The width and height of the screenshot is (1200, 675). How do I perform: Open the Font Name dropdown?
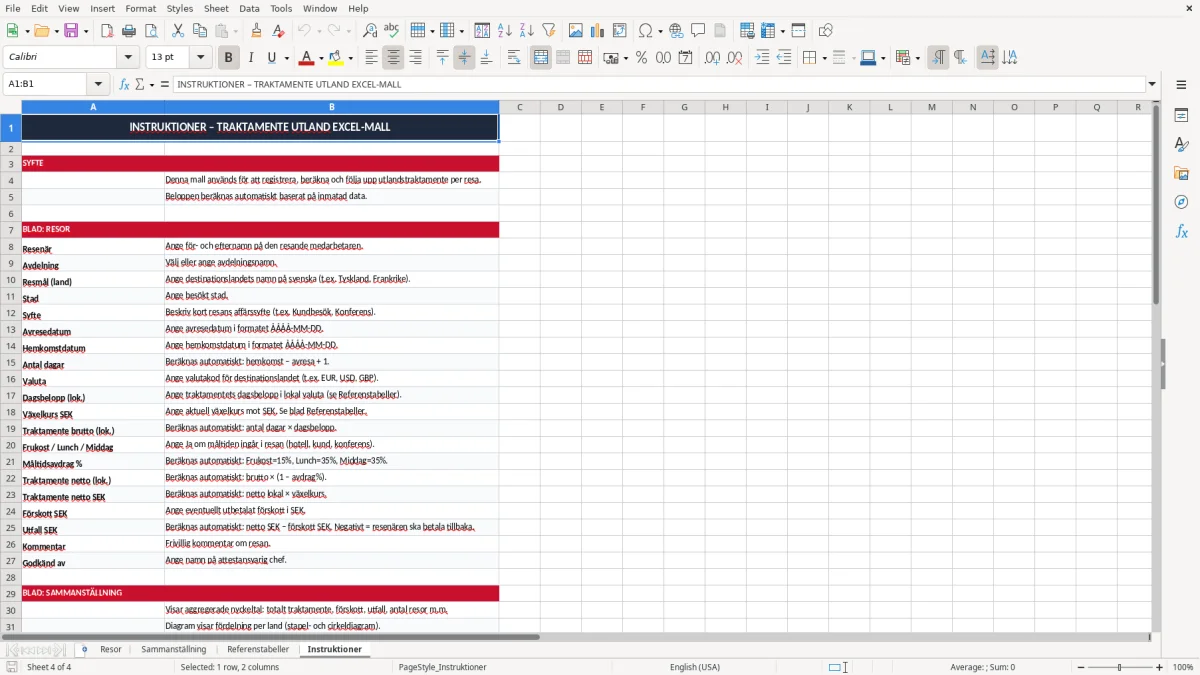(x=128, y=58)
